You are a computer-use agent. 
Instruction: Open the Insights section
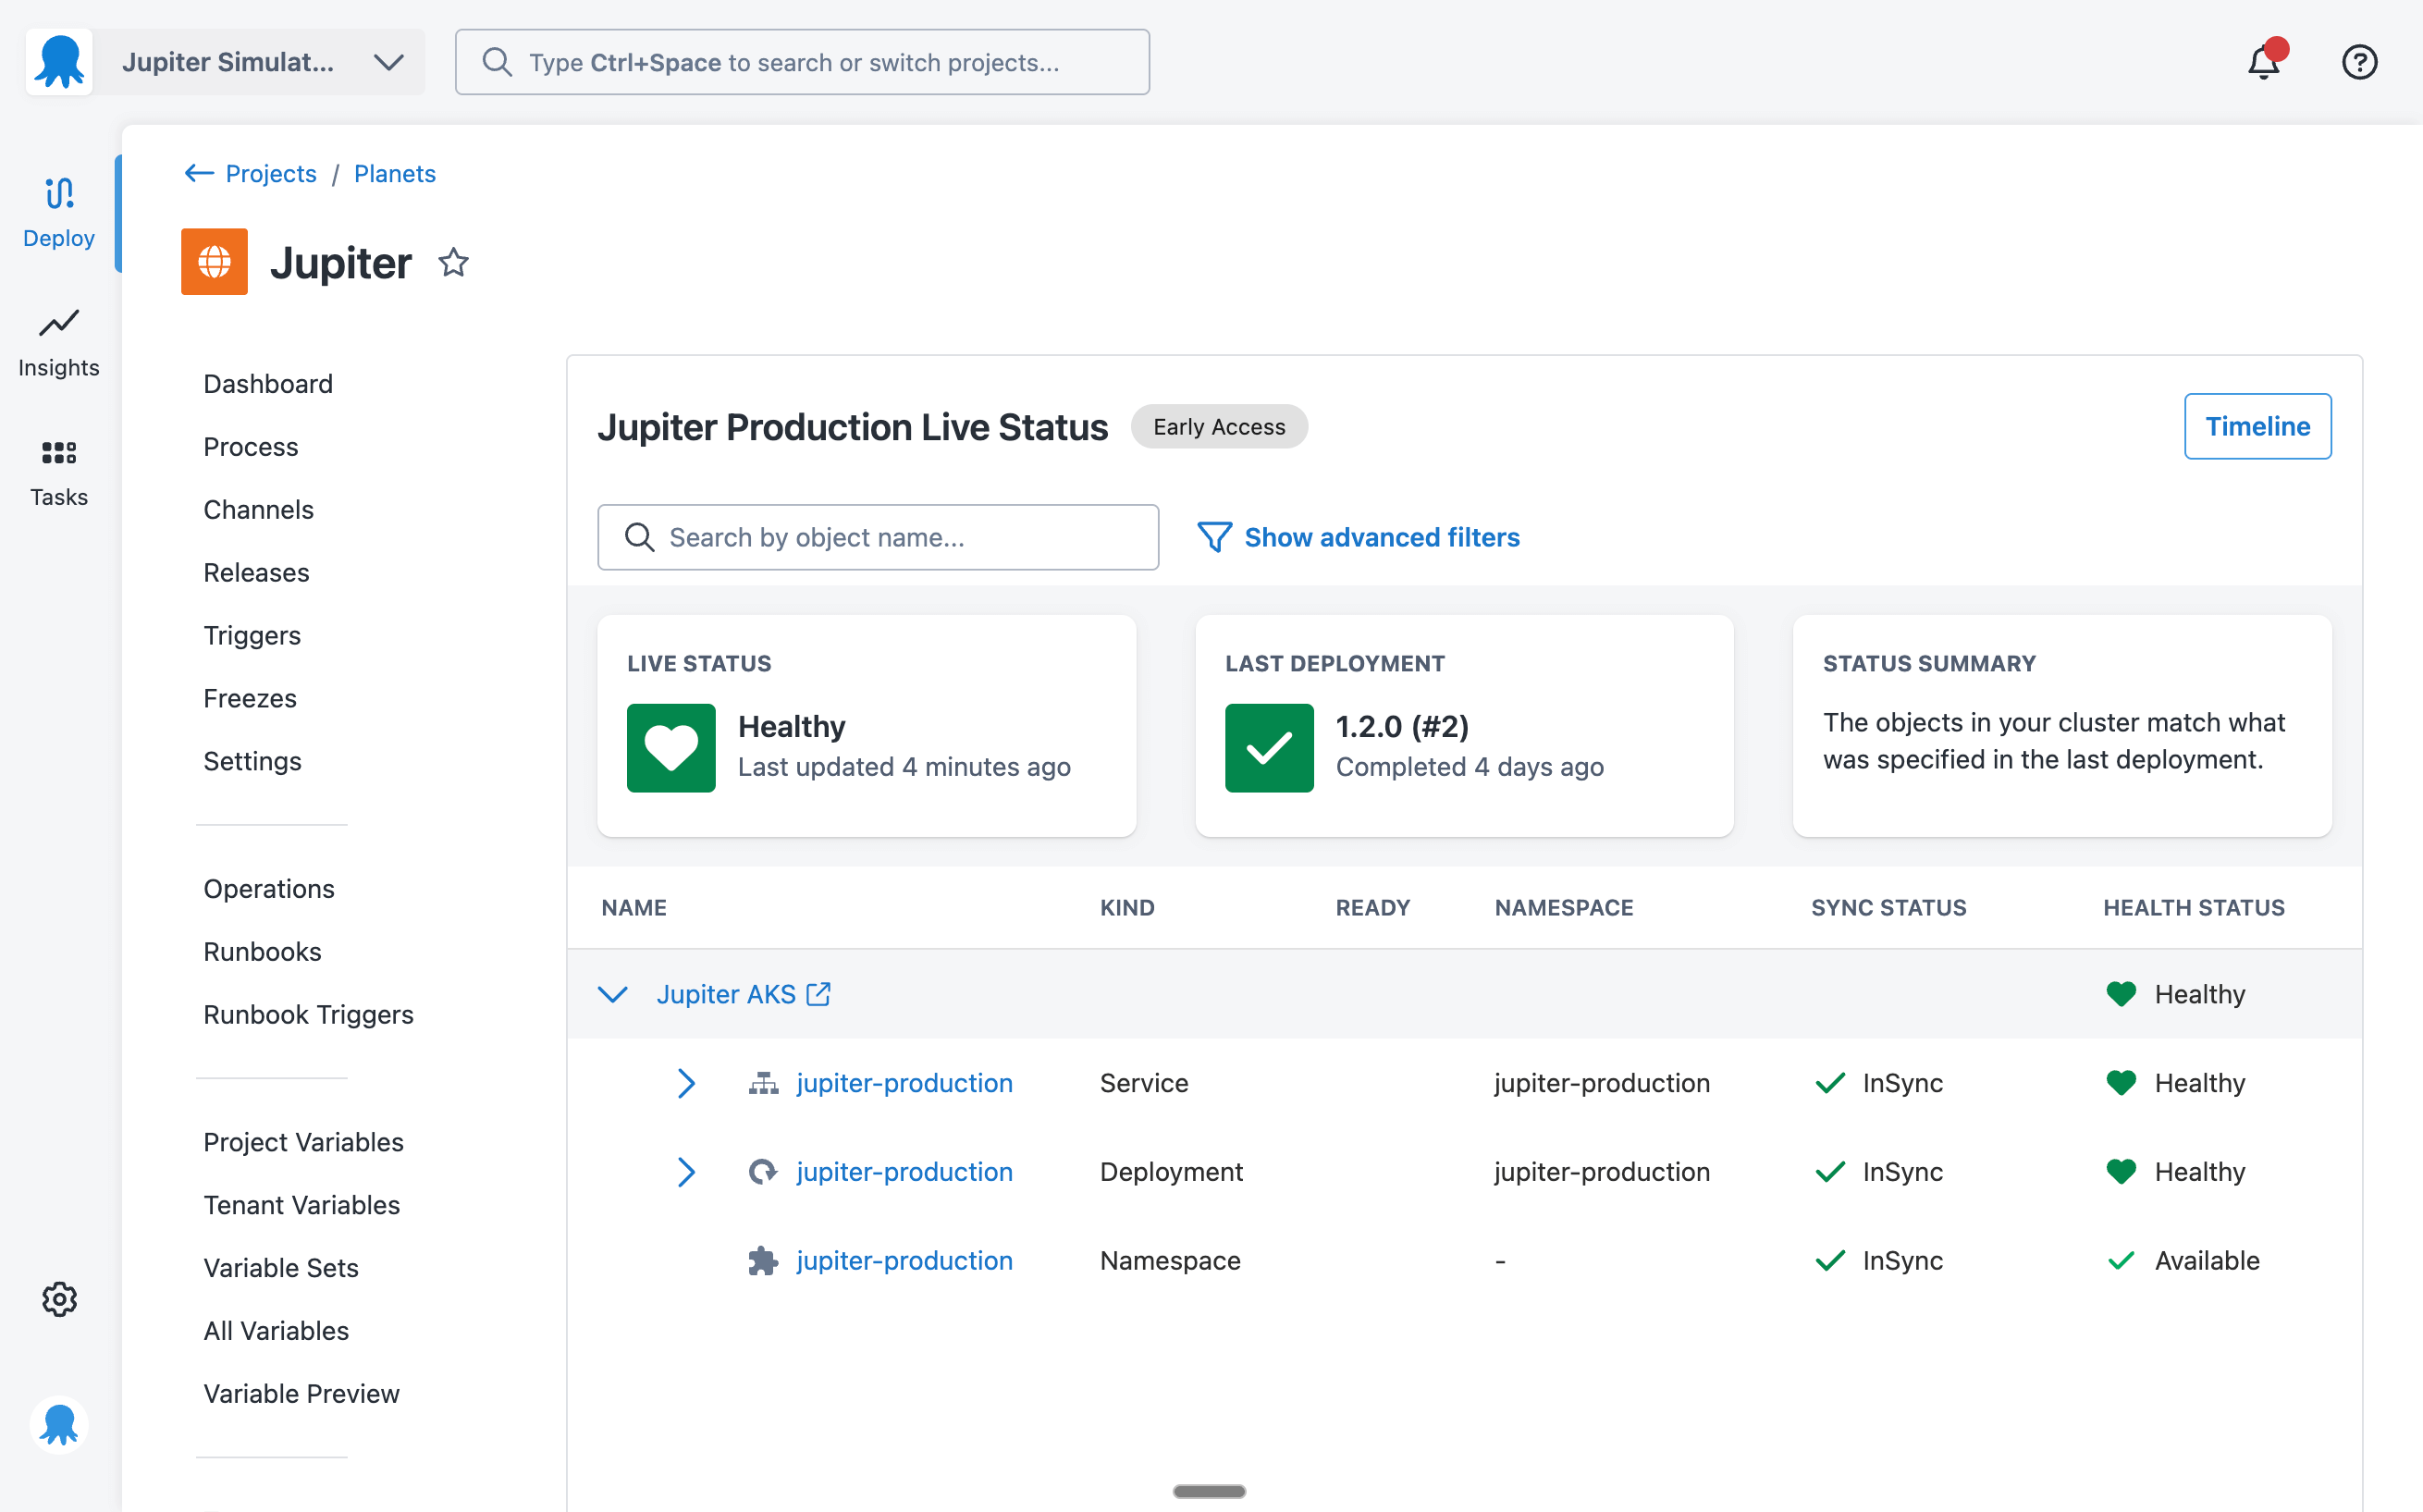pos(58,341)
